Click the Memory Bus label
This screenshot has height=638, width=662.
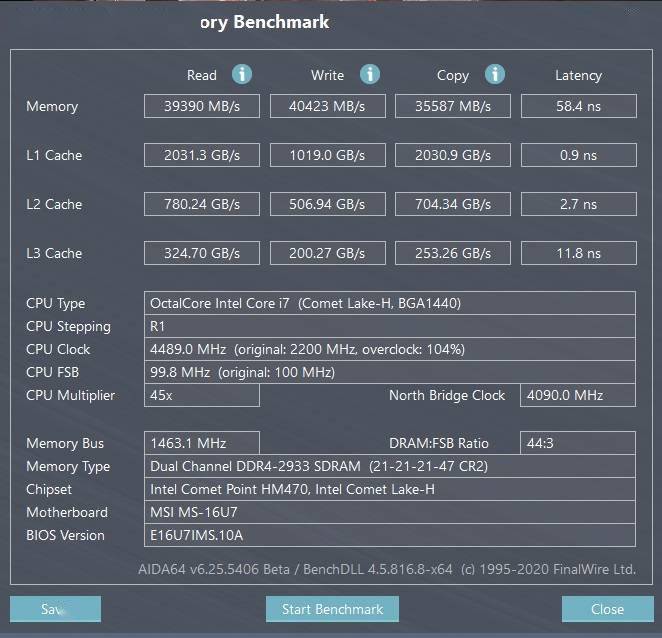tap(65, 443)
